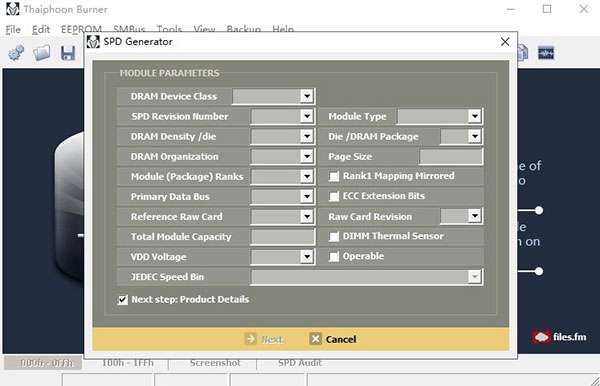Open the File menu

pyautogui.click(x=13, y=29)
